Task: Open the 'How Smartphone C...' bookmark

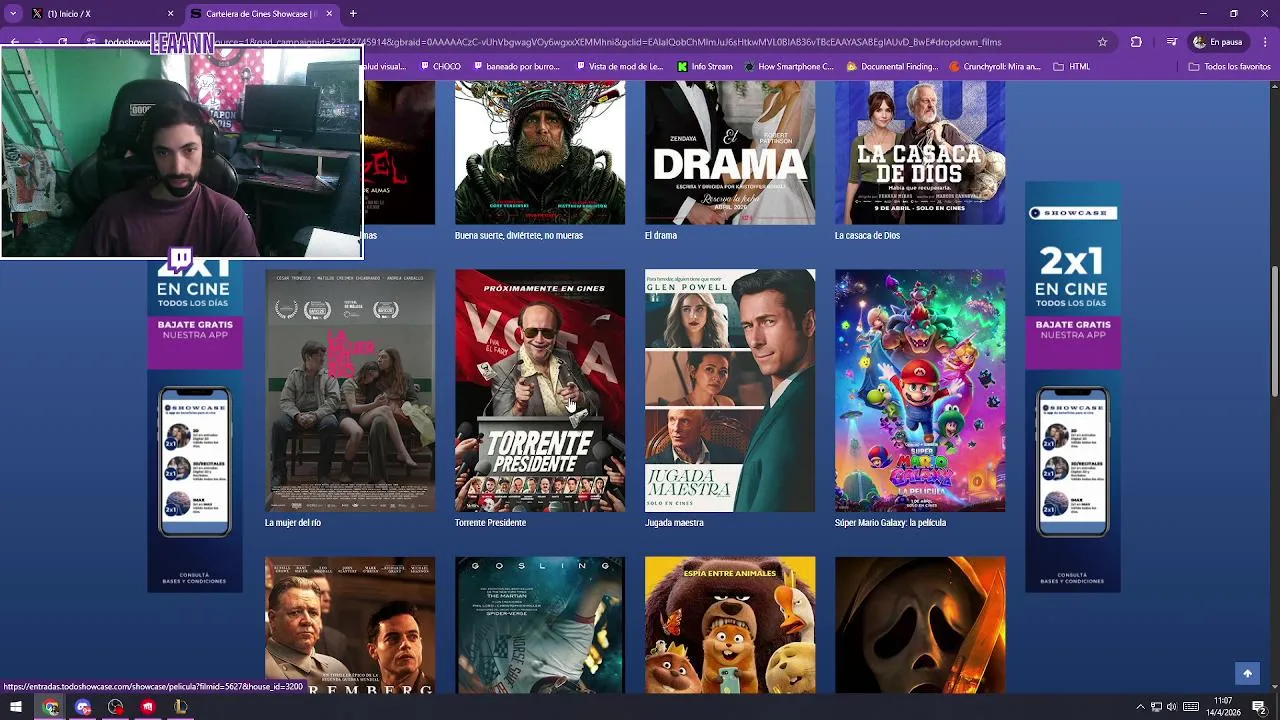Action: pos(789,67)
